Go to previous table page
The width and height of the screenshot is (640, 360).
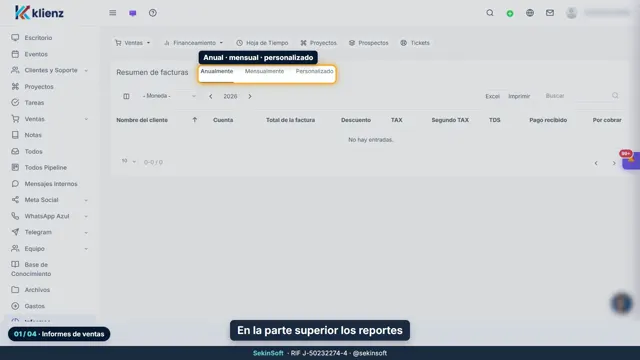pyautogui.click(x=596, y=163)
